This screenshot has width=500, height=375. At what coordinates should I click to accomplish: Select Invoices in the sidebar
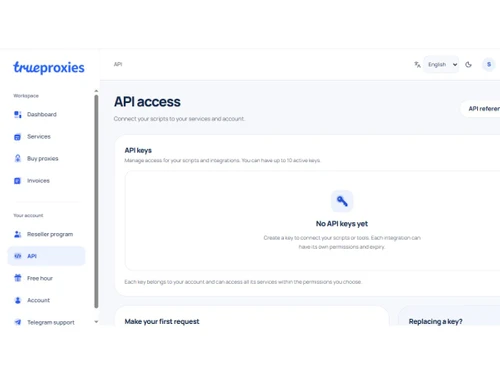pyautogui.click(x=46, y=181)
